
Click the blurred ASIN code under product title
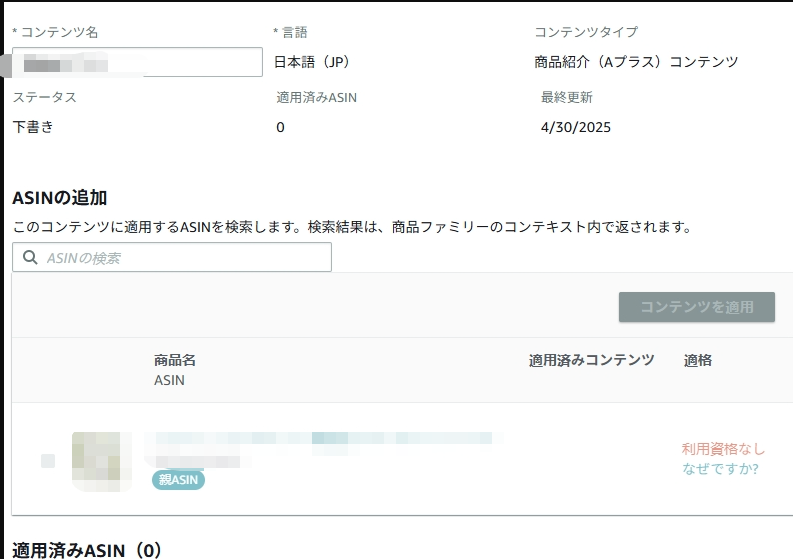coord(198,461)
